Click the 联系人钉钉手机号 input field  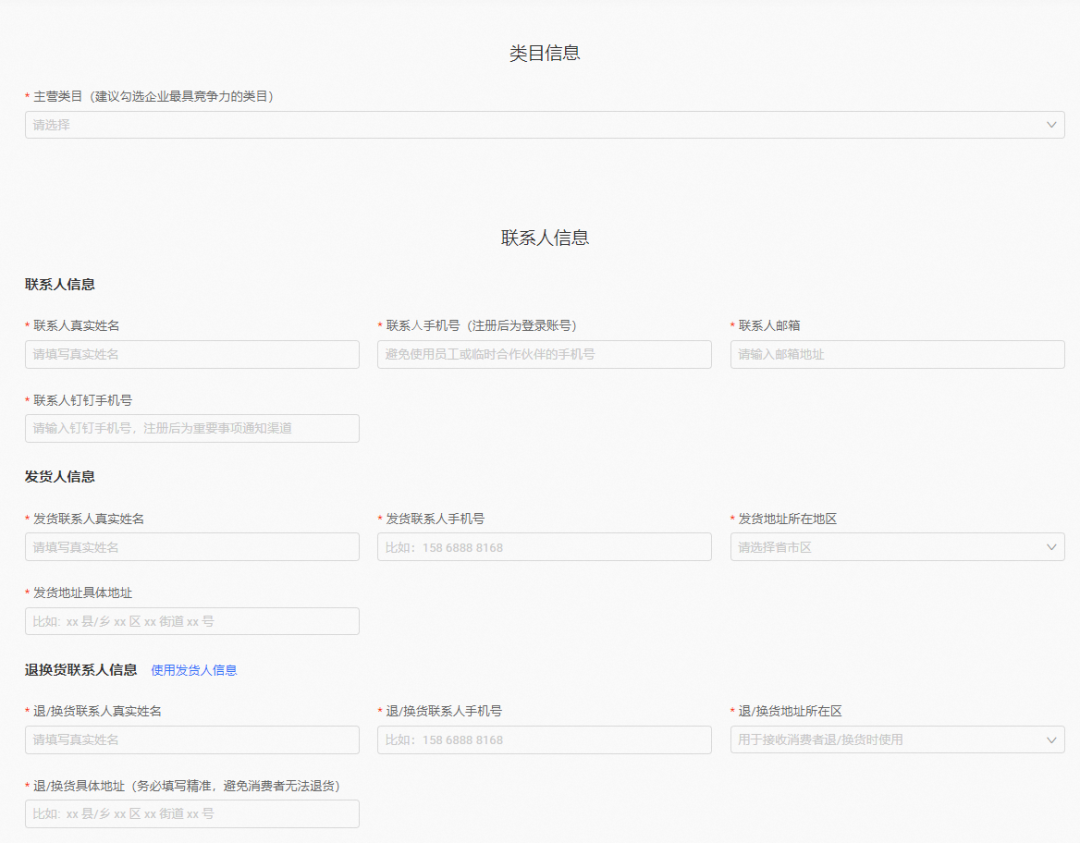(x=192, y=428)
